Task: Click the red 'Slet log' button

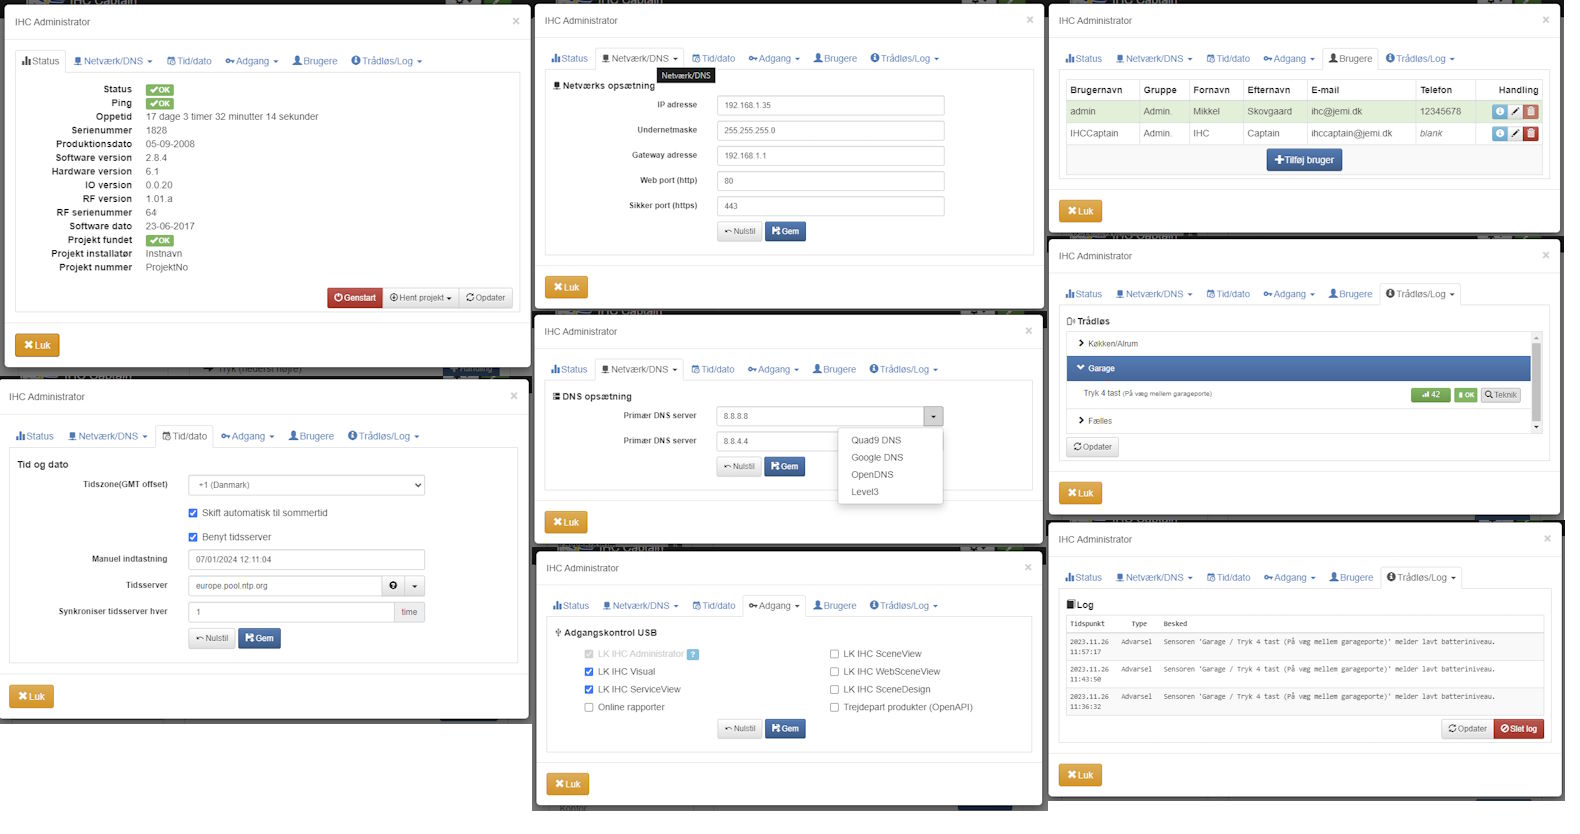Action: point(1518,729)
